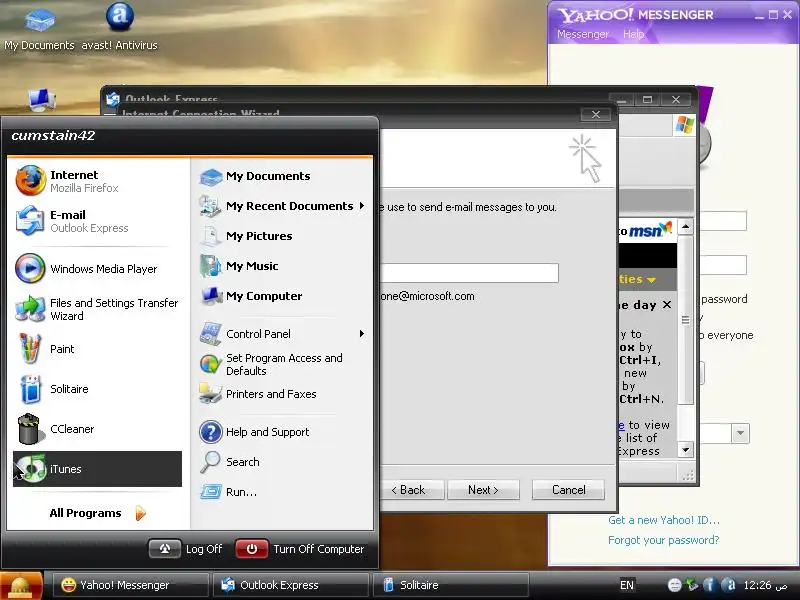800x600 pixels.
Task: Close the tip of the day panel
Action: (x=667, y=305)
